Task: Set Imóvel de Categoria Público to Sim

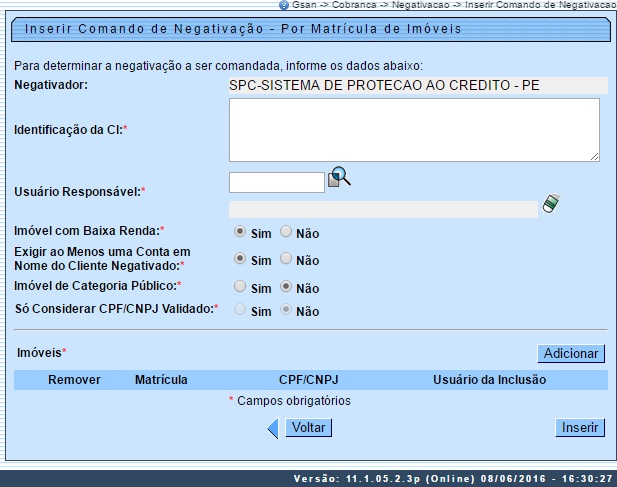Action: pyautogui.click(x=239, y=287)
